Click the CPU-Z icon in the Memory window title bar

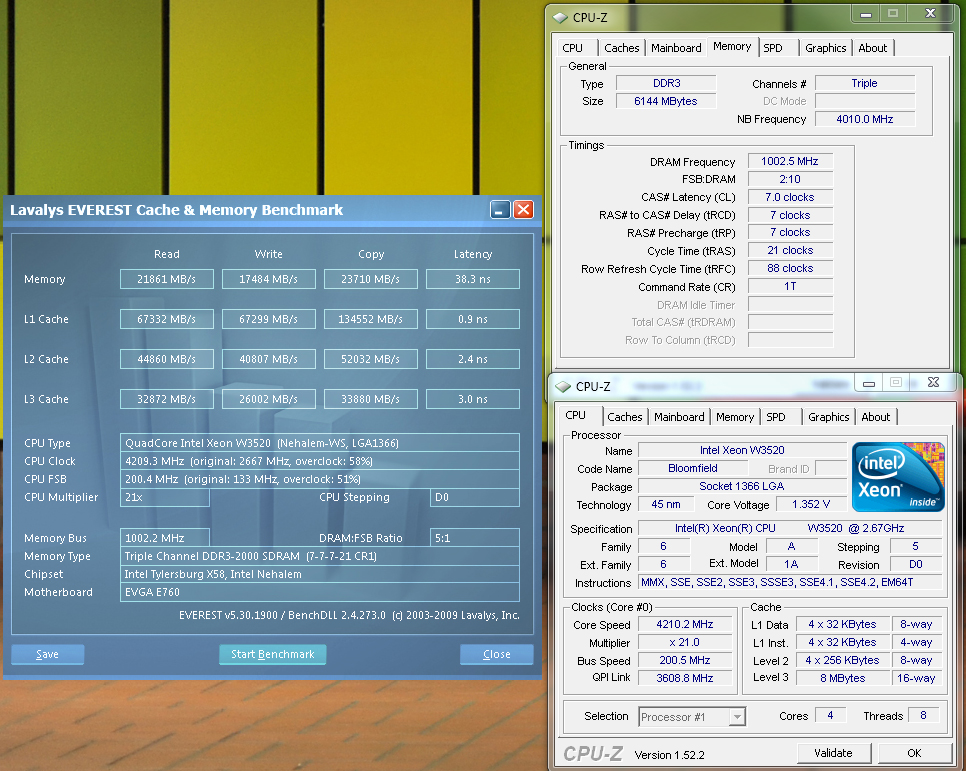[560, 17]
